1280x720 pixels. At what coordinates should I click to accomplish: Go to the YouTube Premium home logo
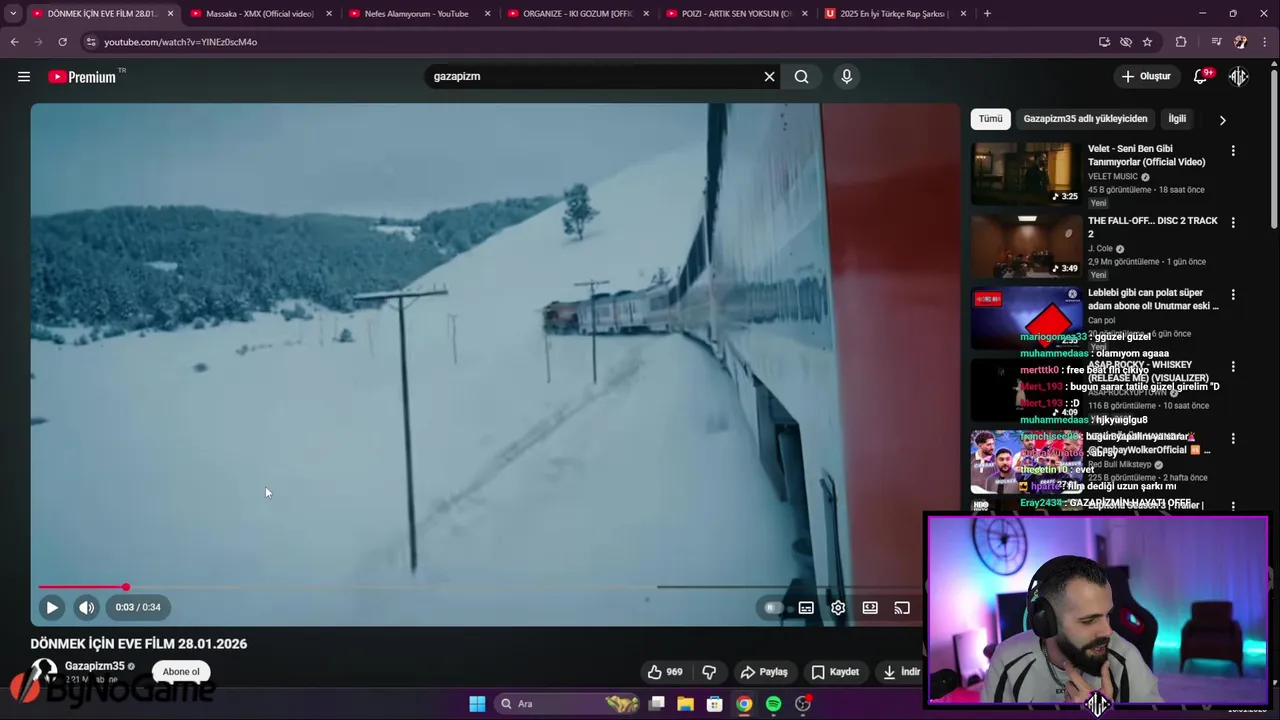click(x=84, y=76)
